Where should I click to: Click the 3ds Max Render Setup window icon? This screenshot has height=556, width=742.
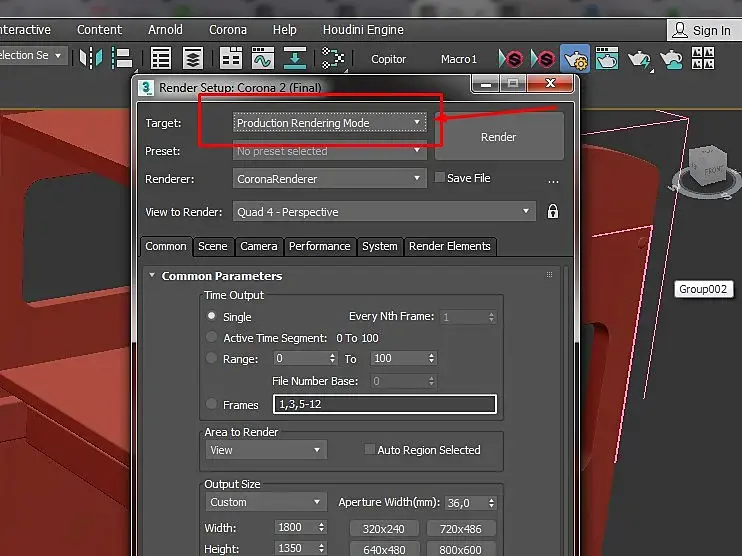coord(146,88)
